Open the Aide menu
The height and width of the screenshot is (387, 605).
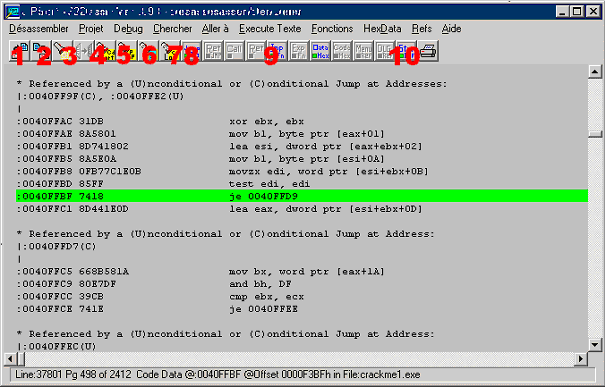tap(451, 29)
